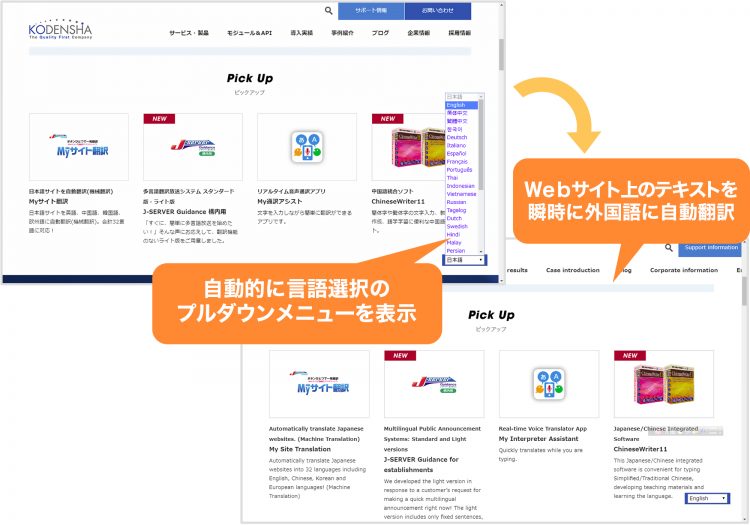Click the Japanese ChineseWriter11 card title

398,202
